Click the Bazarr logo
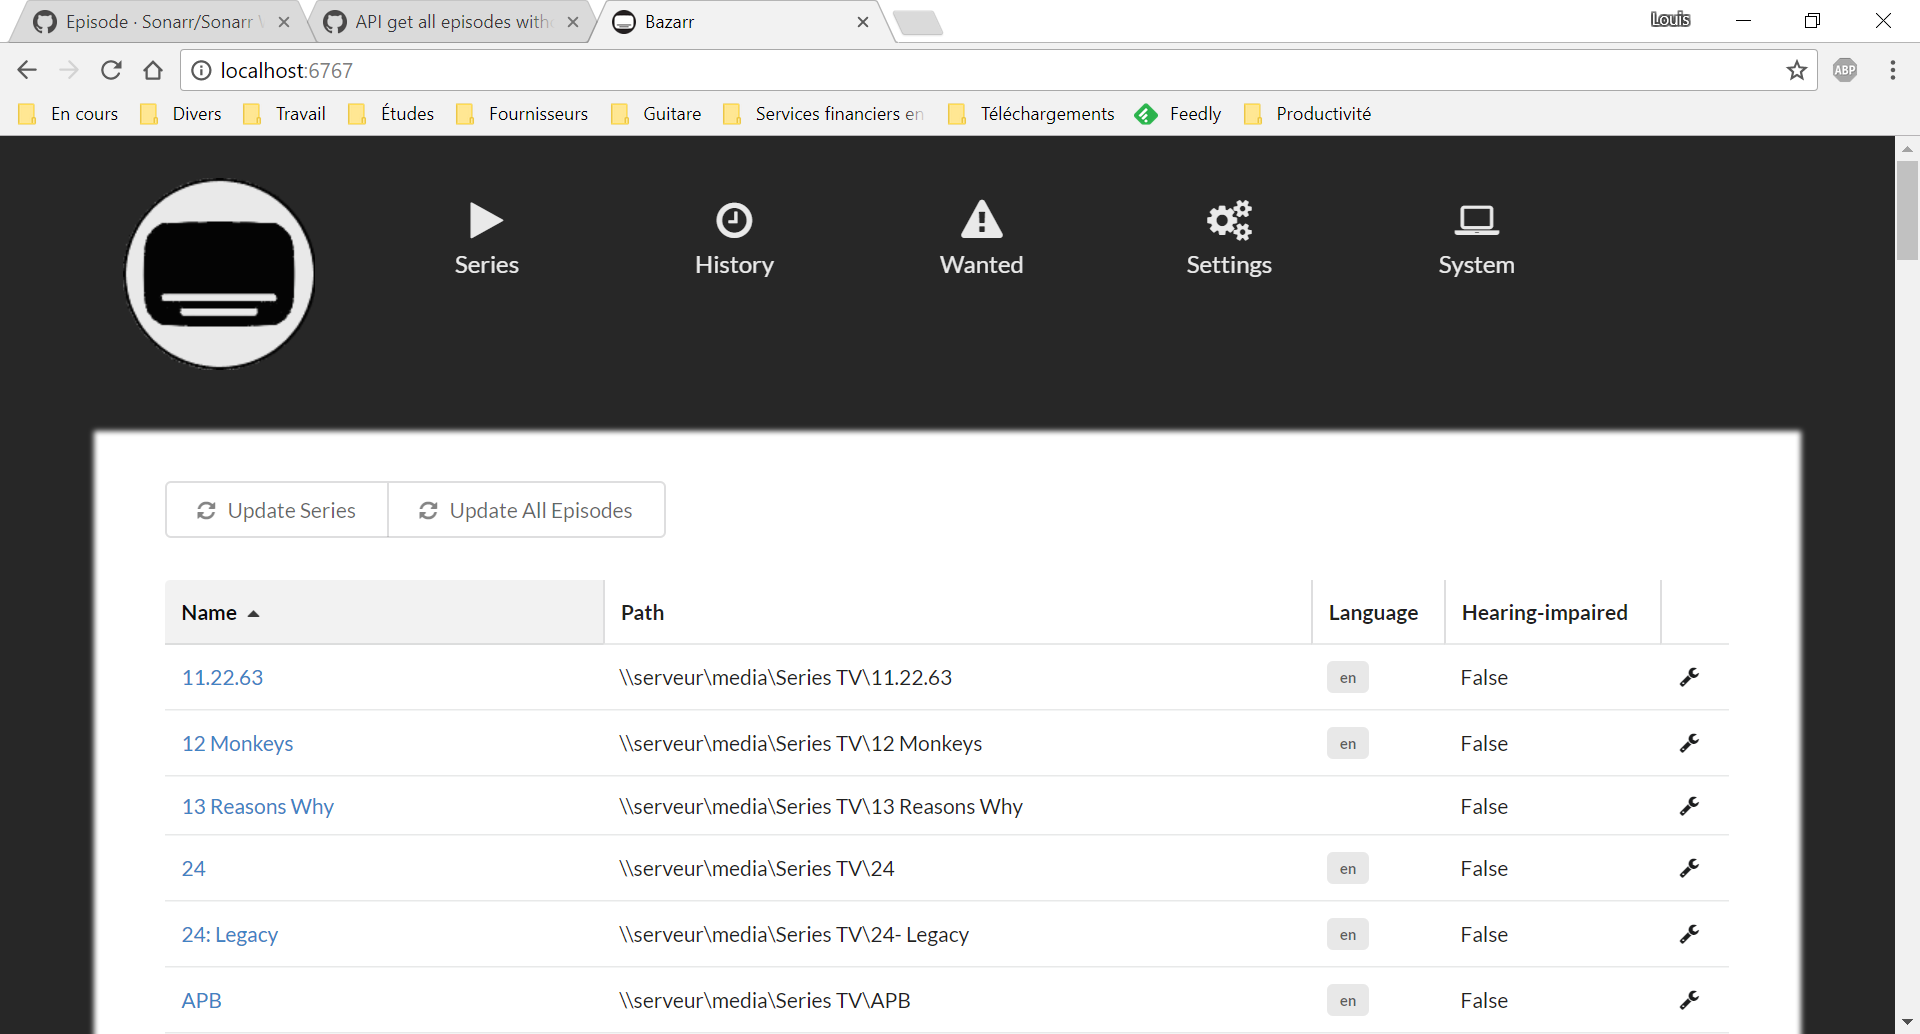 click(219, 273)
